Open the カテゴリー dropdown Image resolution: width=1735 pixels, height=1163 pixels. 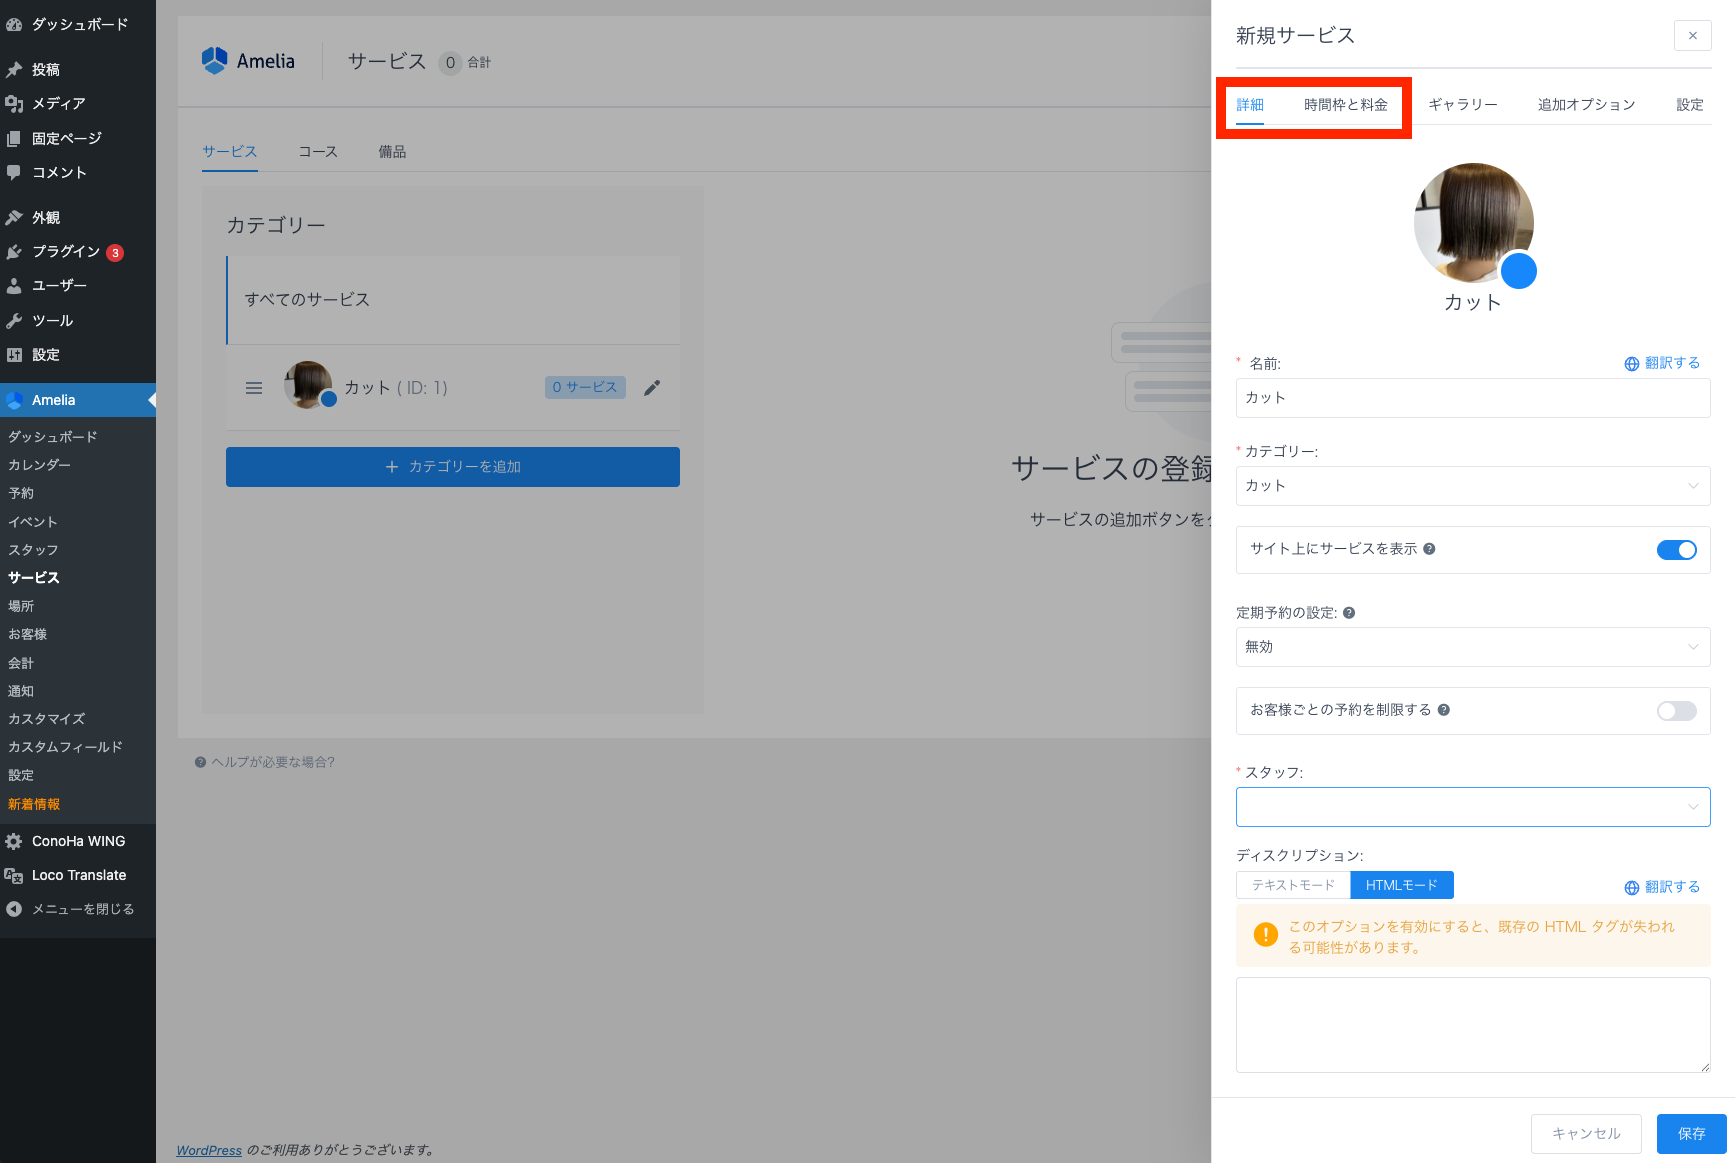click(x=1472, y=486)
